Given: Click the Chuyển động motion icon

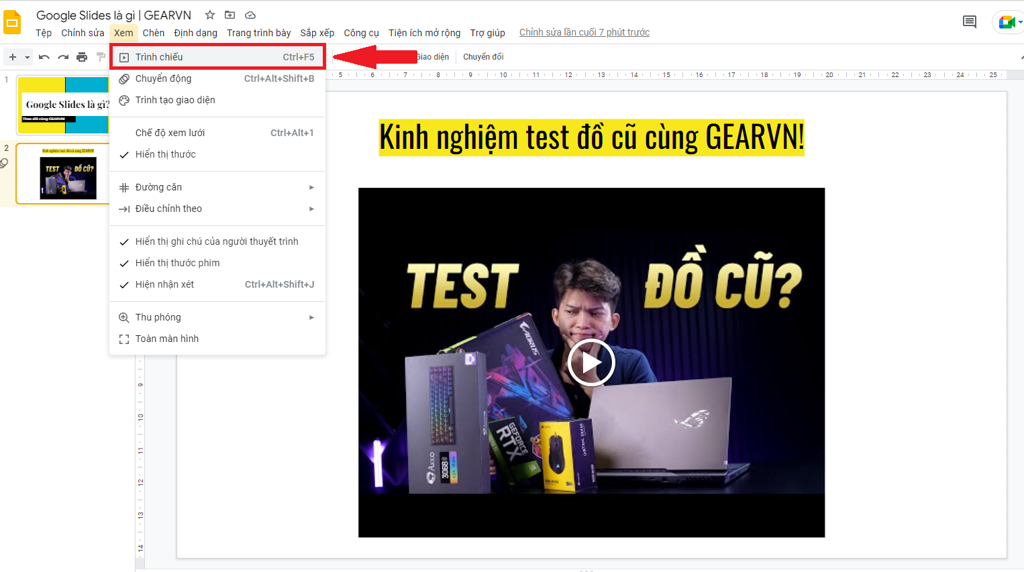Looking at the screenshot, I should [124, 79].
